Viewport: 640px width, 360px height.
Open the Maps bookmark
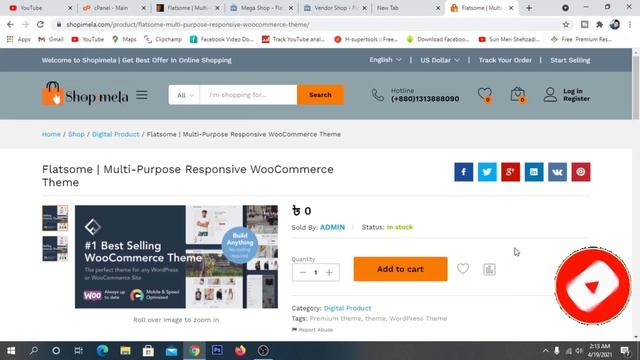(x=124, y=39)
